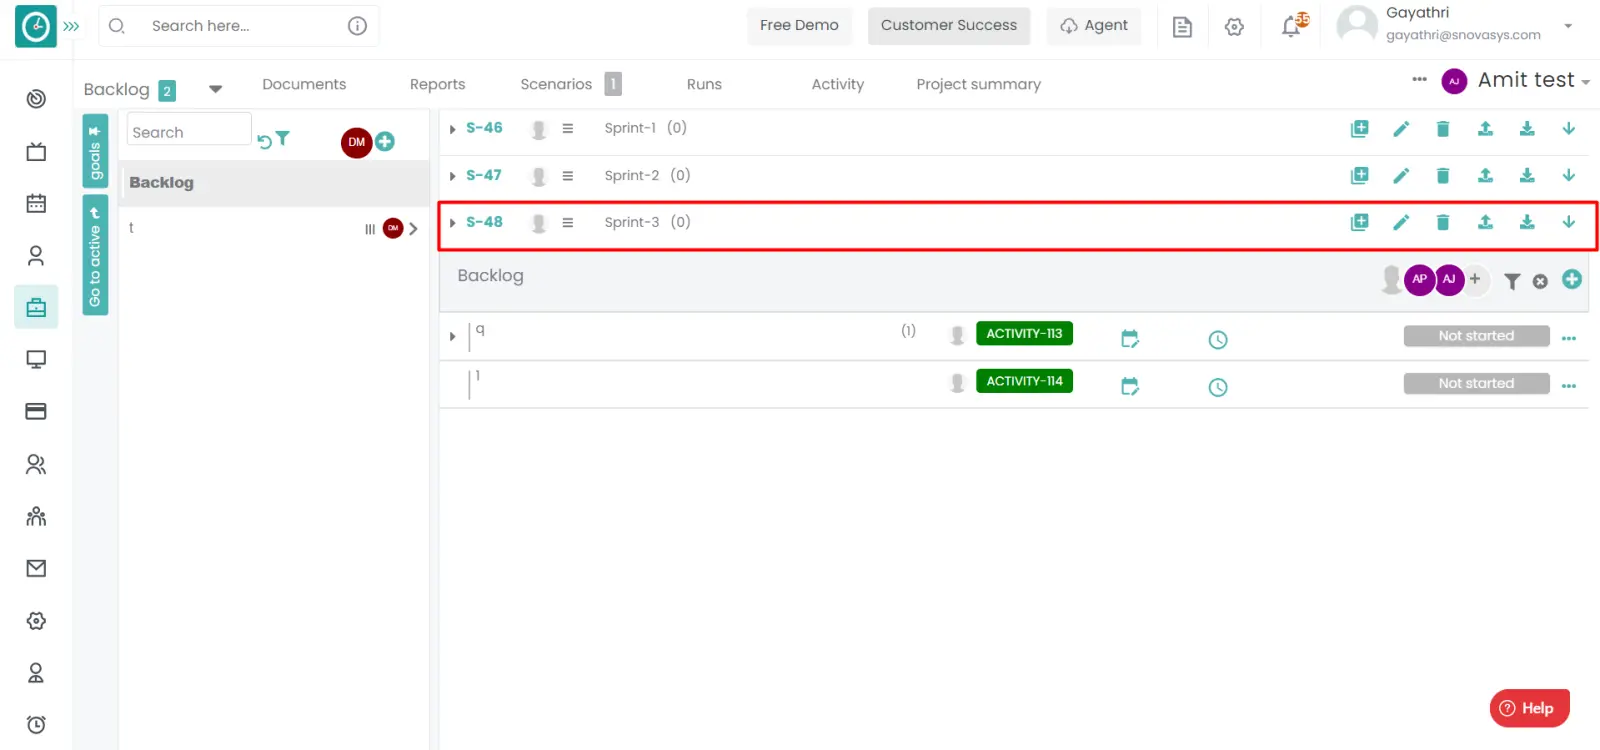Click the notifications bell icon

click(x=1292, y=27)
